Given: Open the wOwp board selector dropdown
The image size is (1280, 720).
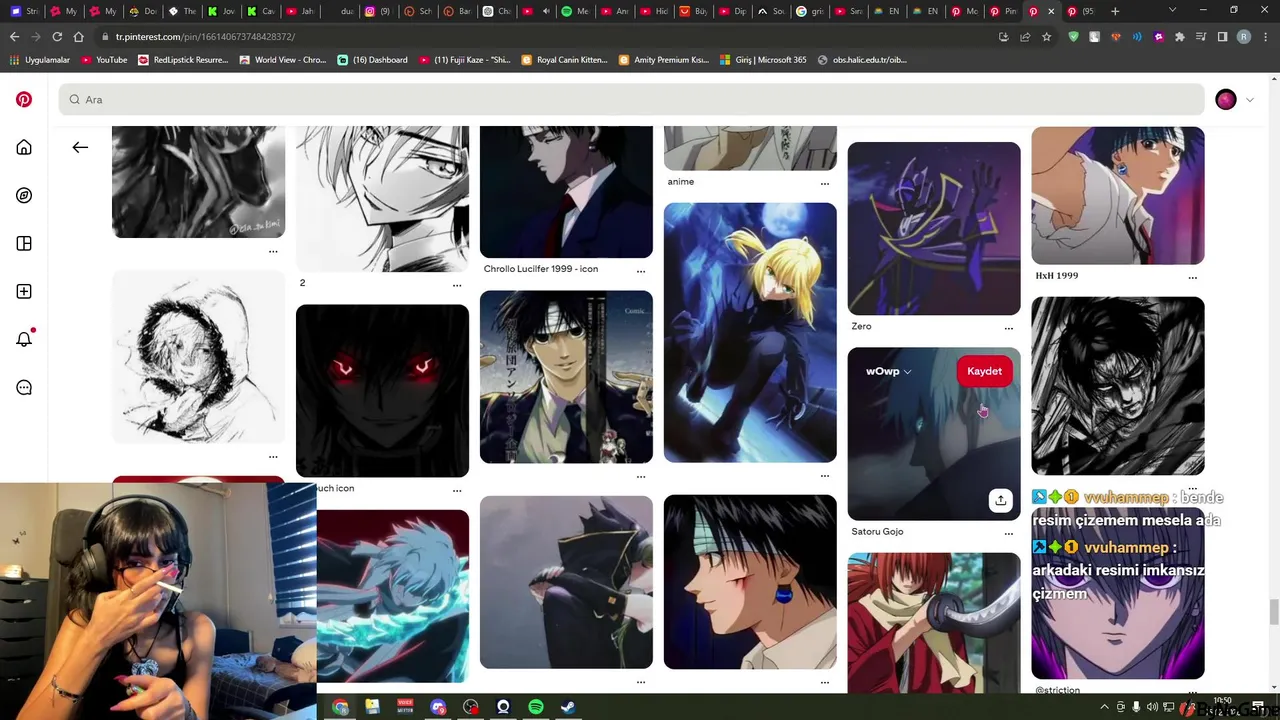Looking at the screenshot, I should point(889,371).
